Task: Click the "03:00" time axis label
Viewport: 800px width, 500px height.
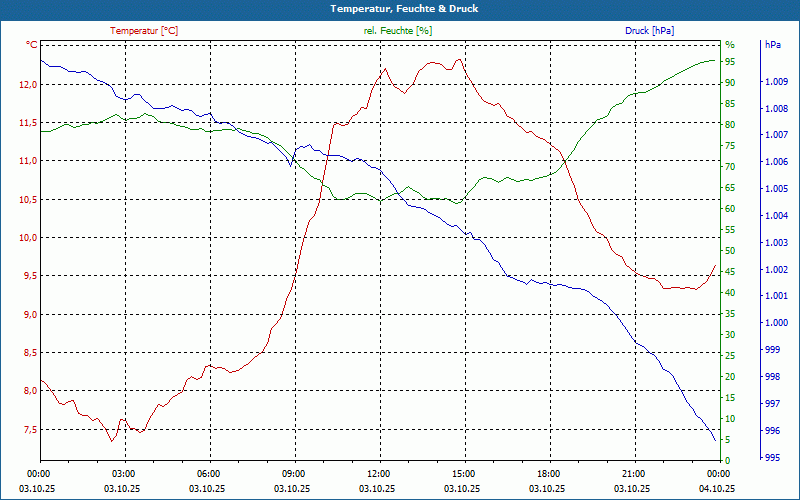Action: pos(125,474)
